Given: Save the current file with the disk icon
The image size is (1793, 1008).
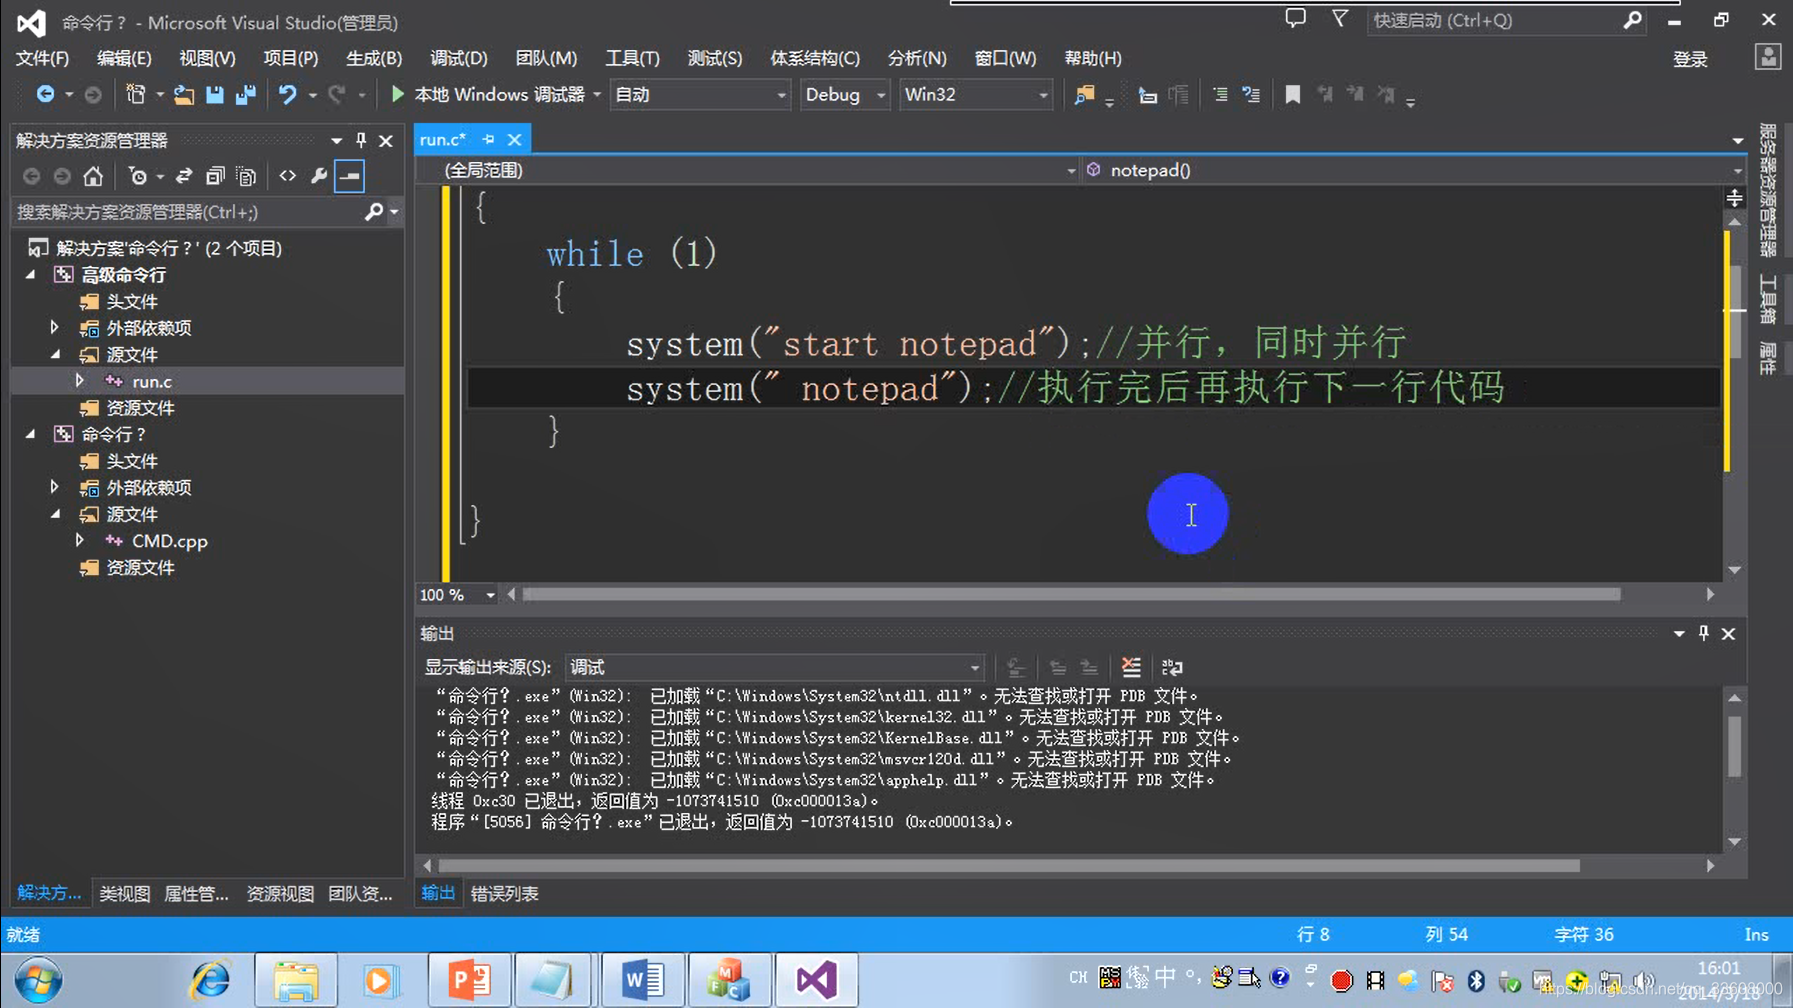Looking at the screenshot, I should pos(214,94).
